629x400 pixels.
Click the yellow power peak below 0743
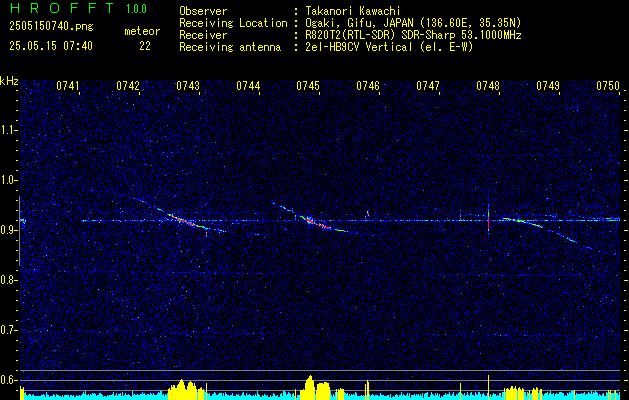tap(185, 389)
